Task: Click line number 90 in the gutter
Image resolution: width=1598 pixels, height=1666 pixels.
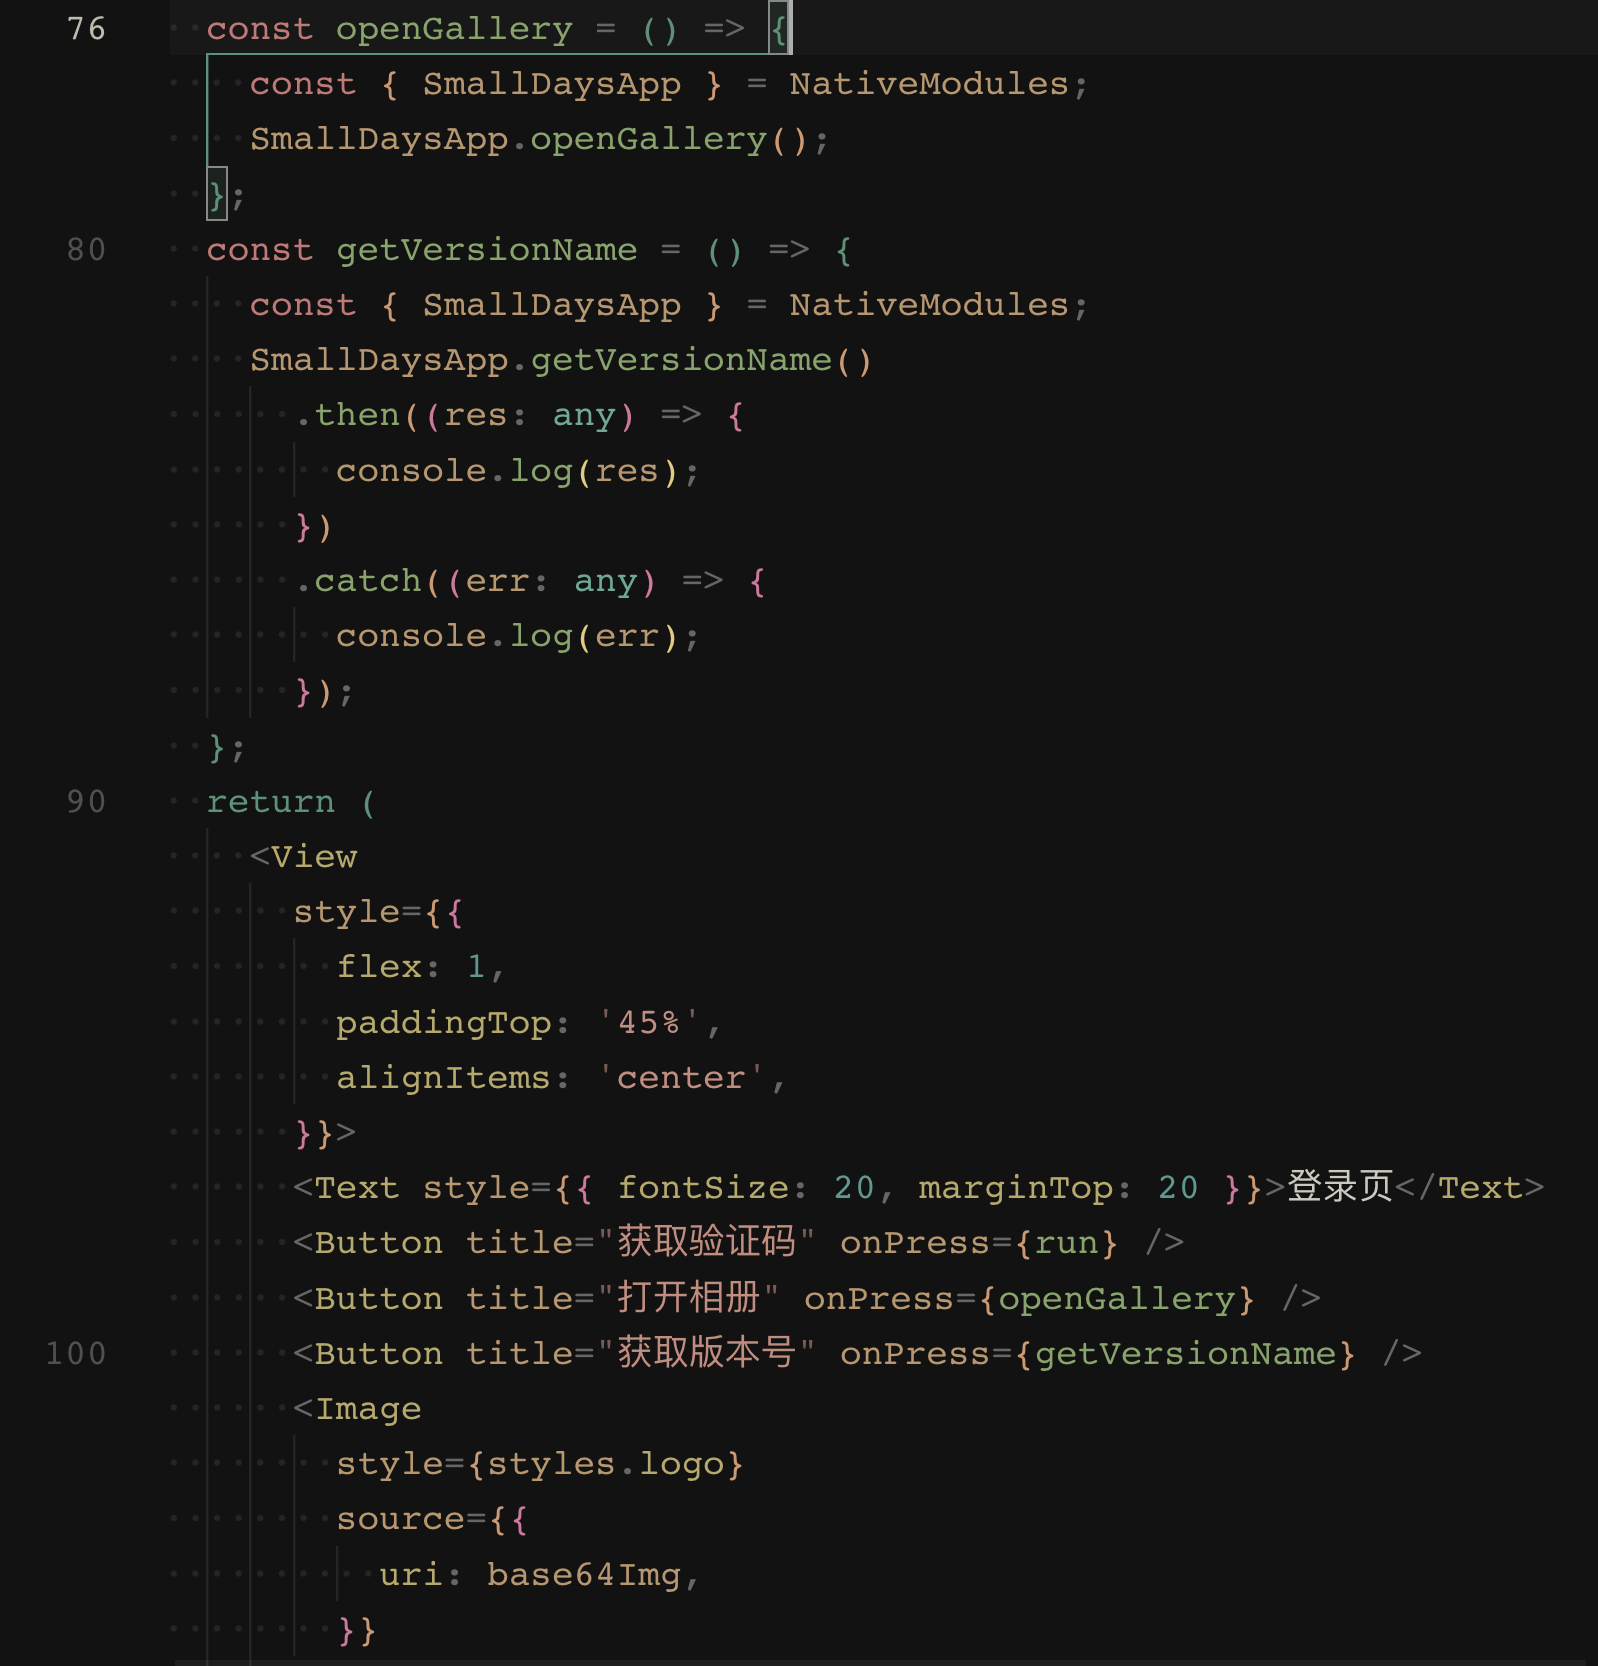Action: [x=86, y=802]
